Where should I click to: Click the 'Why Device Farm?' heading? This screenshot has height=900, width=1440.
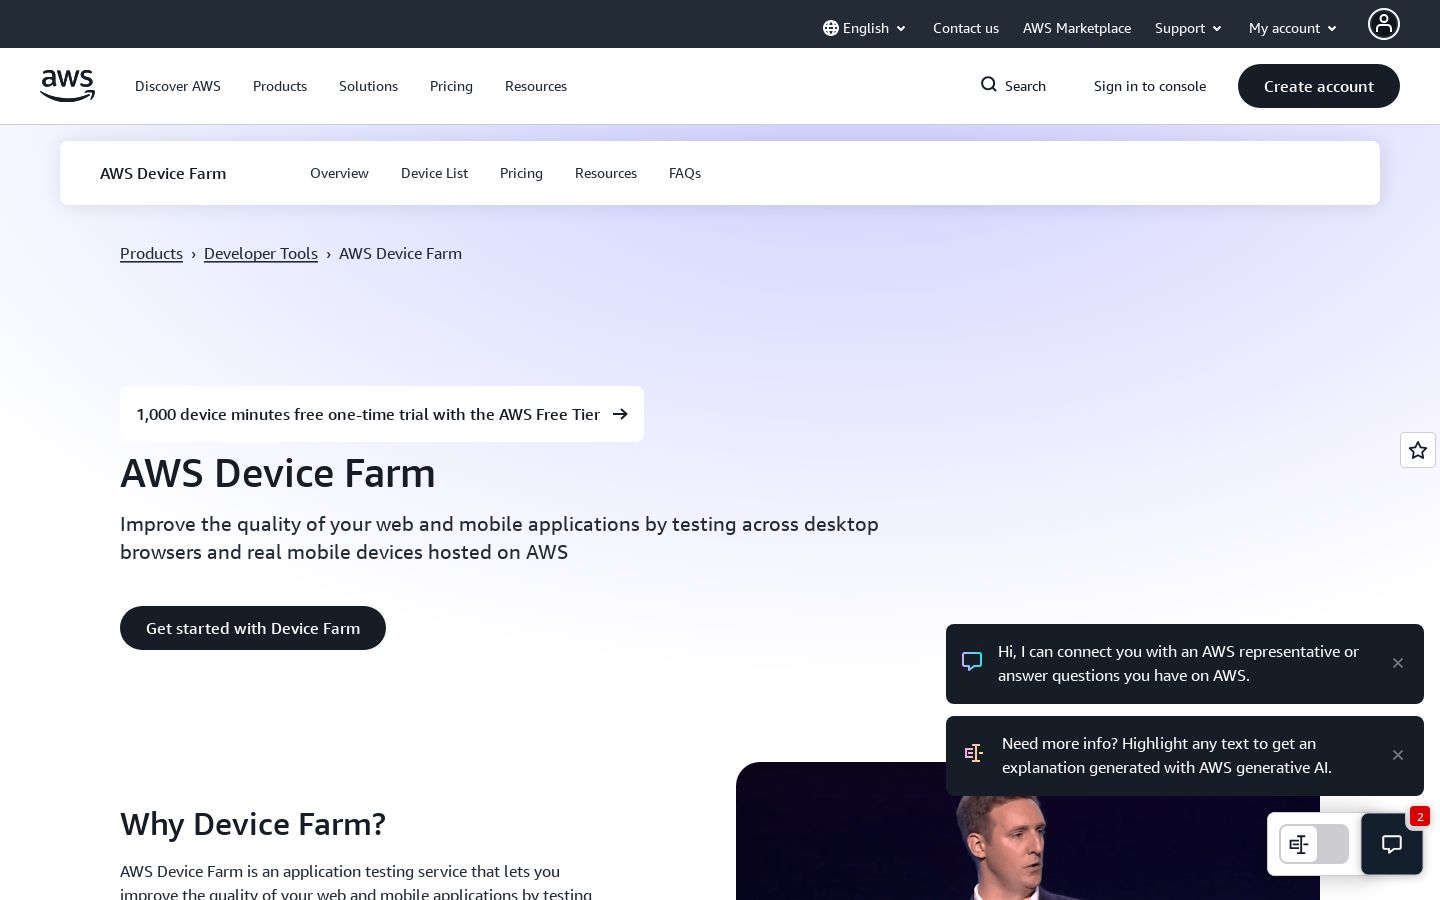pos(253,824)
